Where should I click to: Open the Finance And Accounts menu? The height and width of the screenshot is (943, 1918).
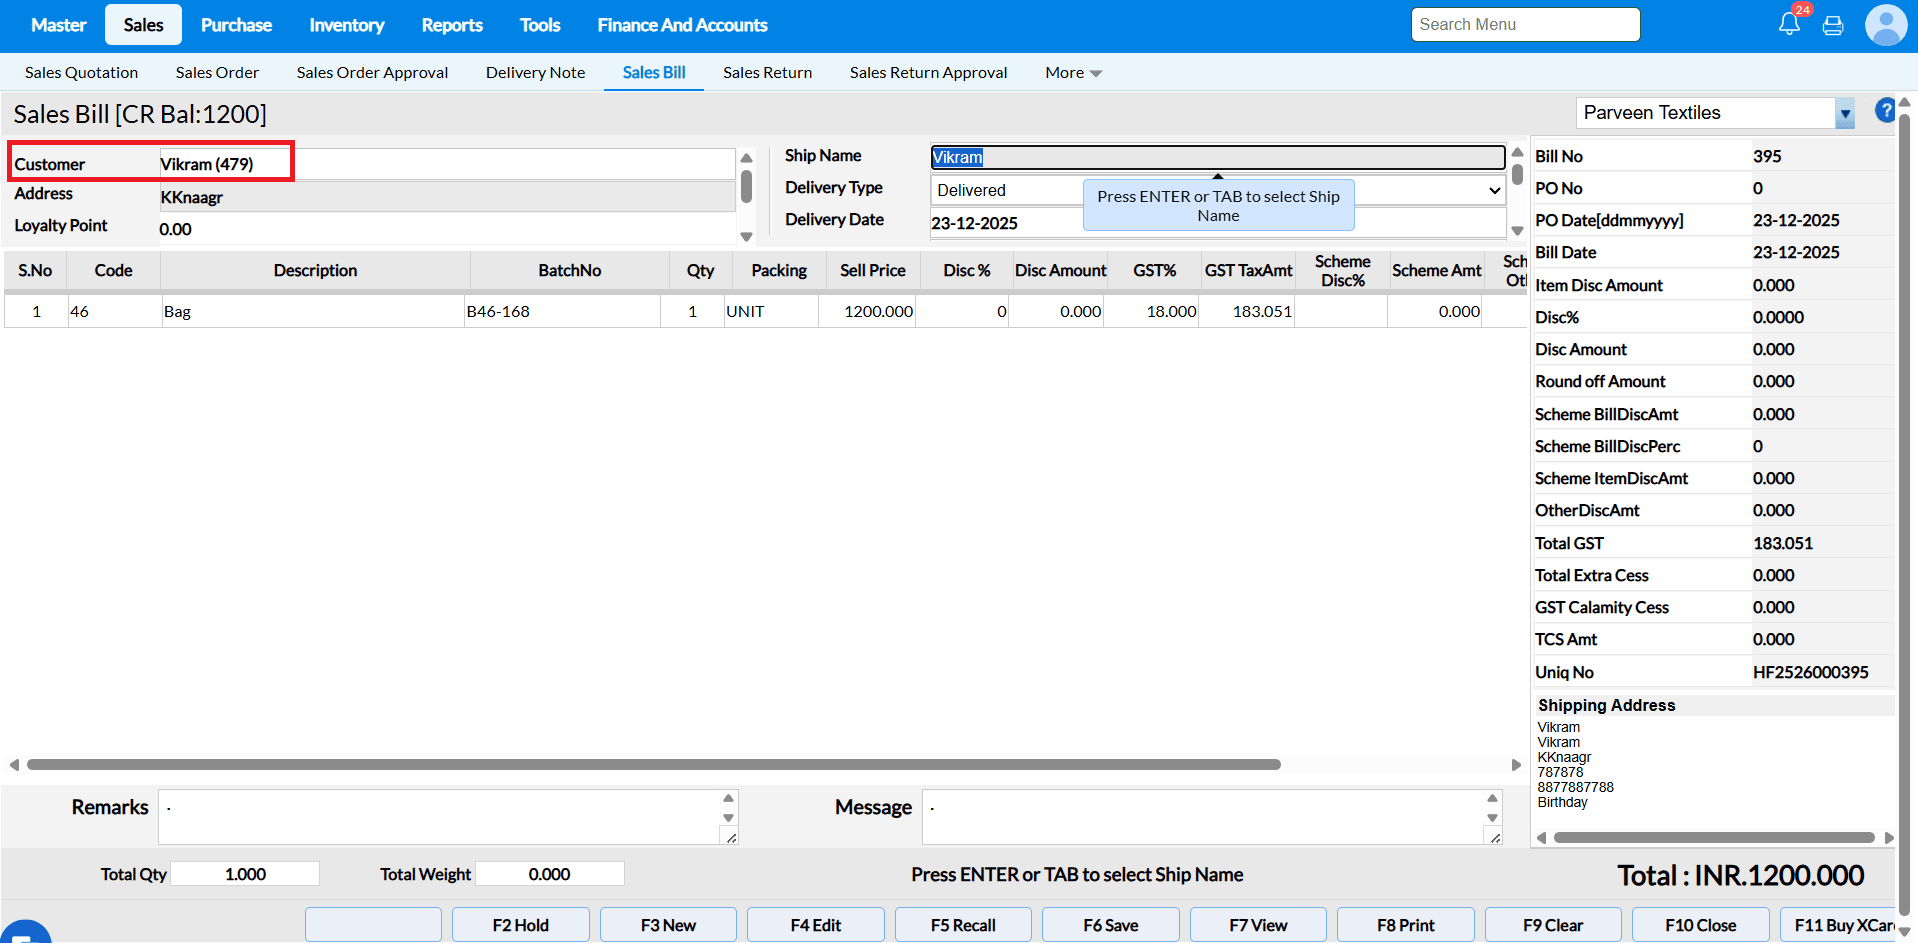coord(682,25)
